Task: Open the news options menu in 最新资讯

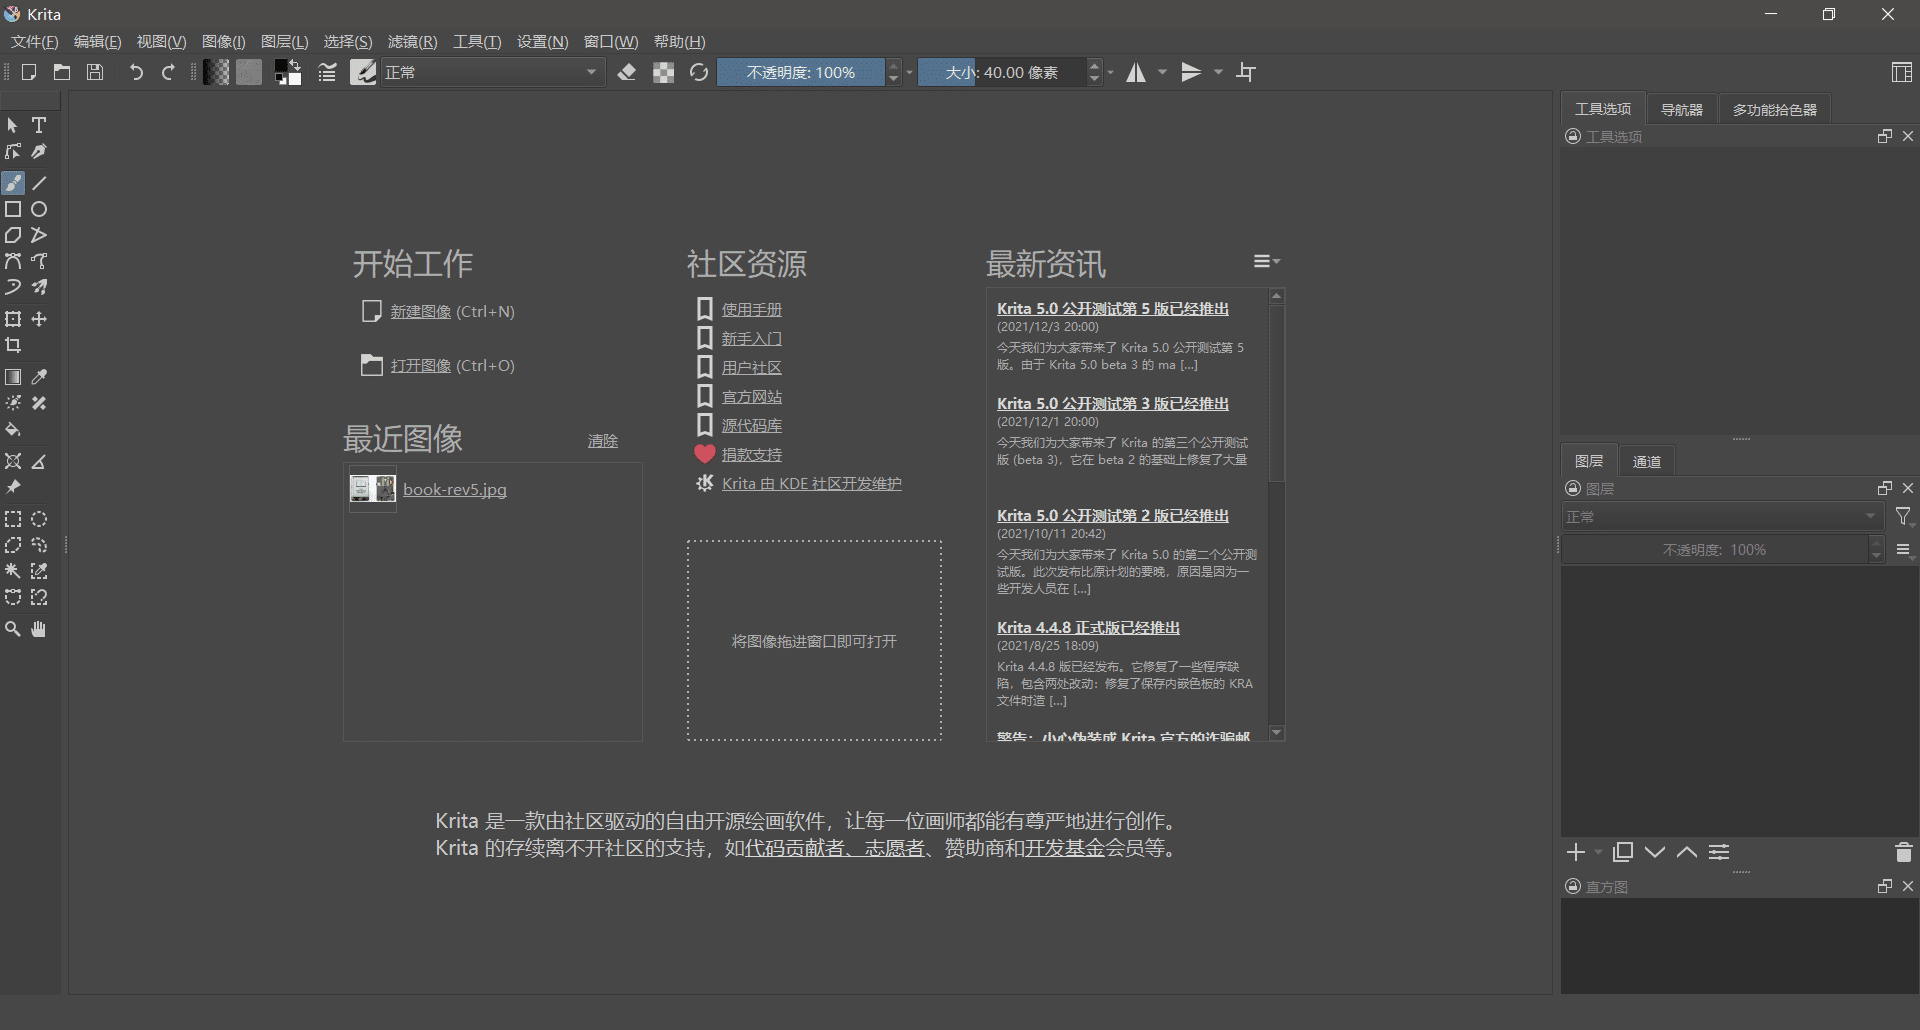Action: pyautogui.click(x=1265, y=261)
